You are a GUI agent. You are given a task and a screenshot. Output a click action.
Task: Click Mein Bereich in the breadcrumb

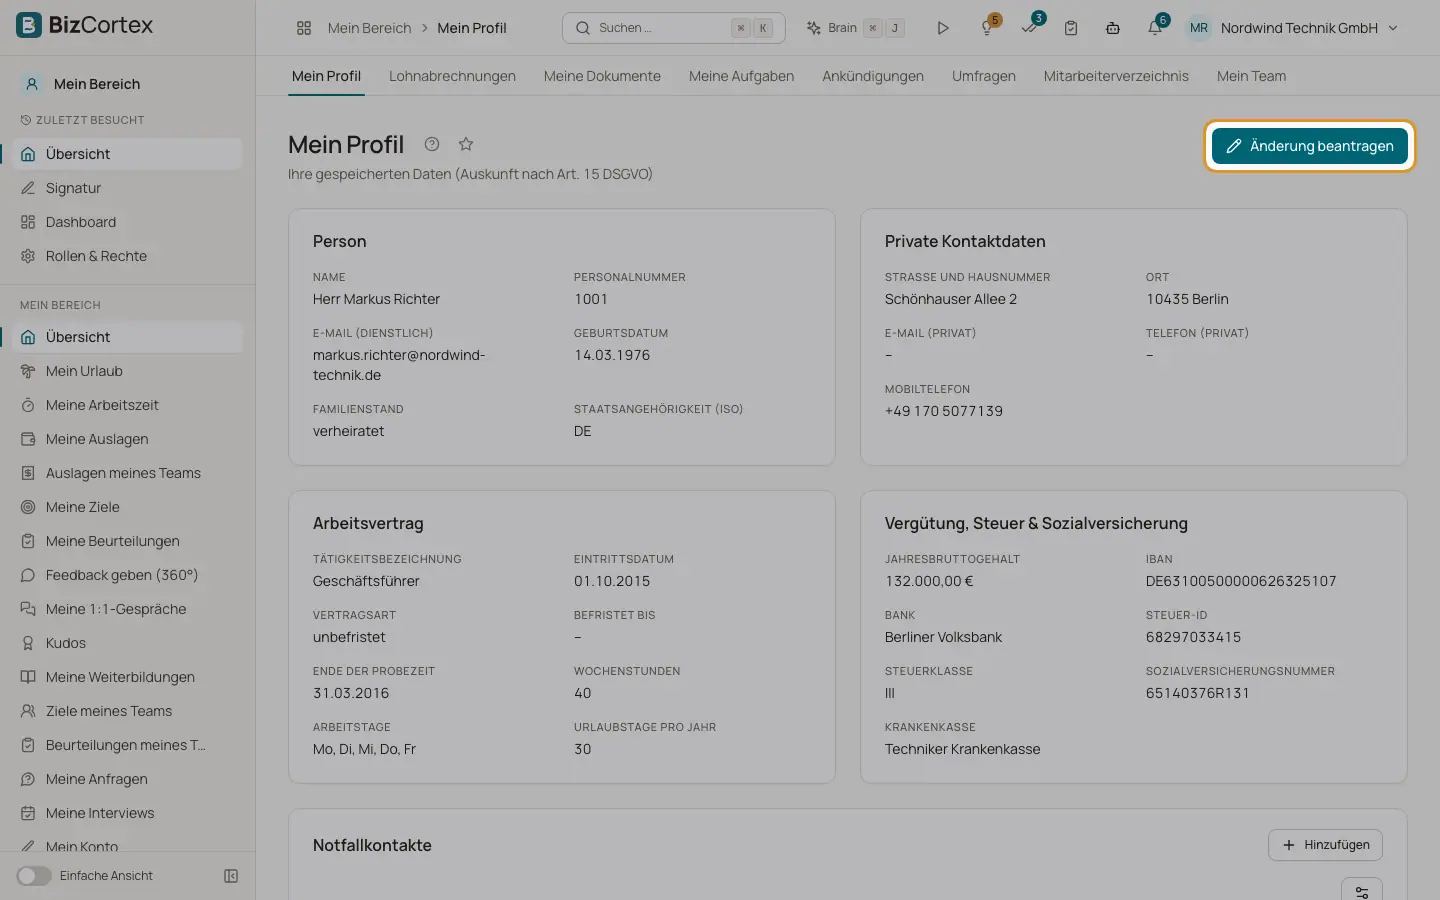point(369,28)
